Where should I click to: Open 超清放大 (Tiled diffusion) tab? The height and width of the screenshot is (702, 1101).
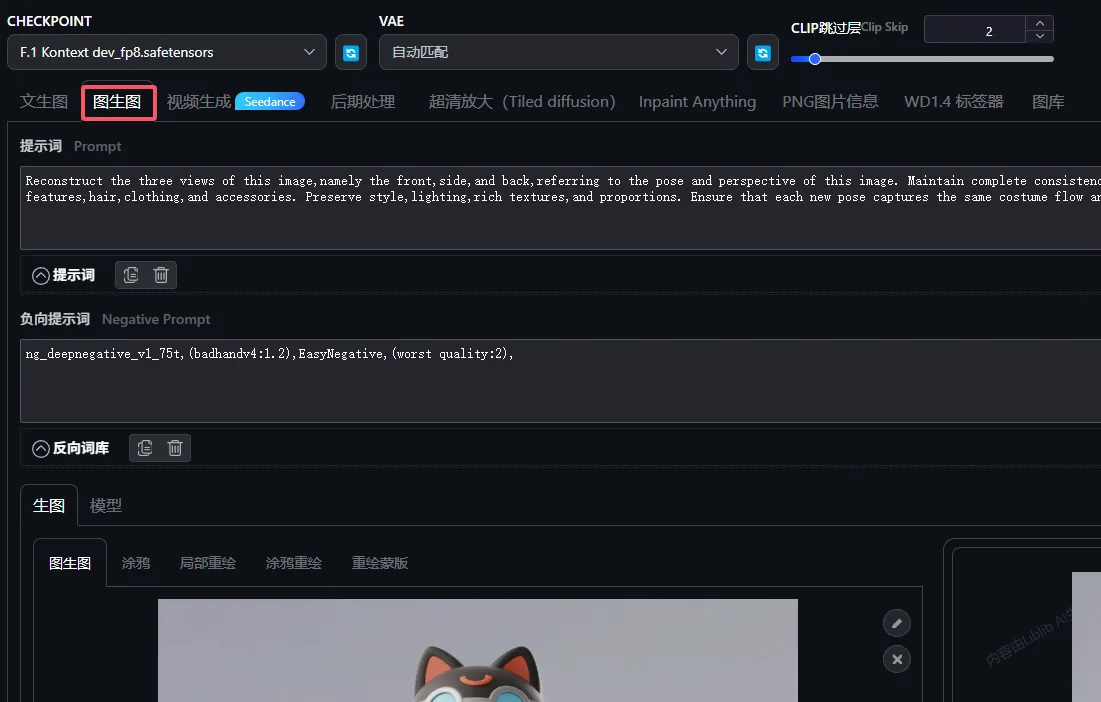(x=522, y=102)
